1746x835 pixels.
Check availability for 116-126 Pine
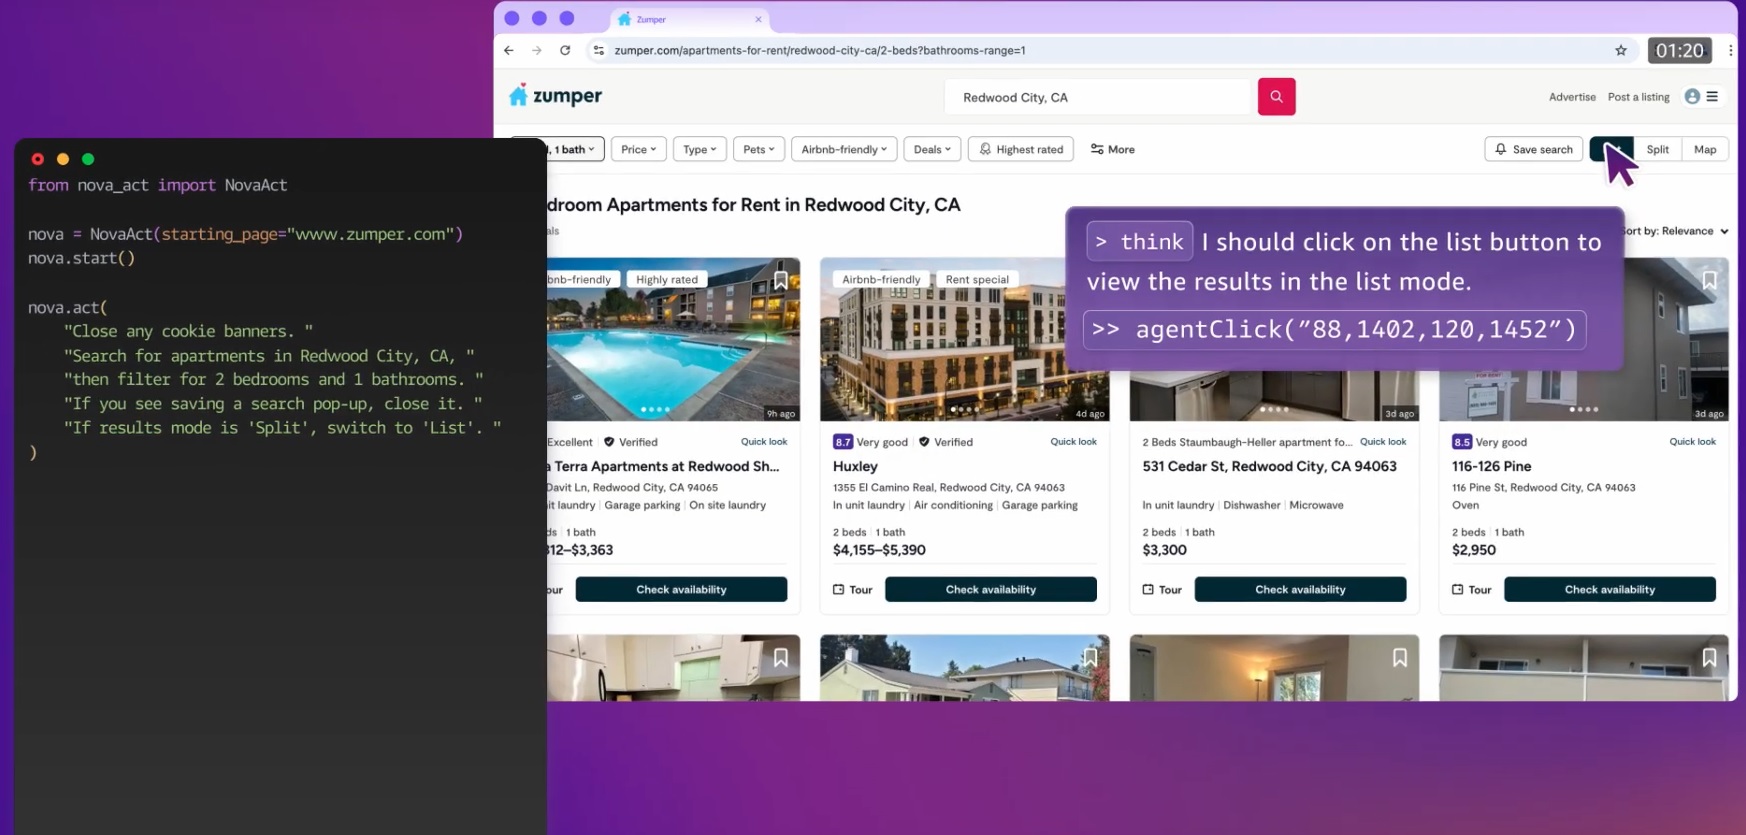point(1609,589)
